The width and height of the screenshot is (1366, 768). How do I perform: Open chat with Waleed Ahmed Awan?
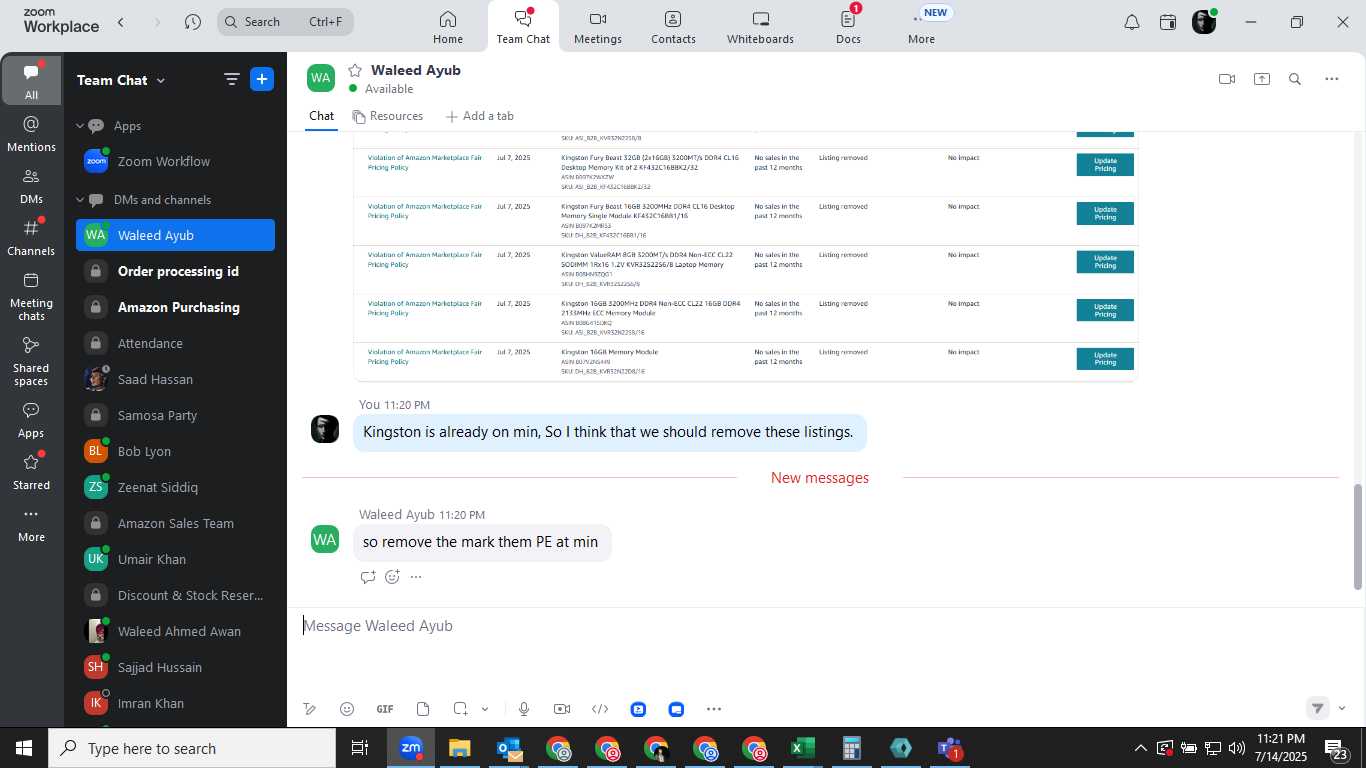pos(175,631)
